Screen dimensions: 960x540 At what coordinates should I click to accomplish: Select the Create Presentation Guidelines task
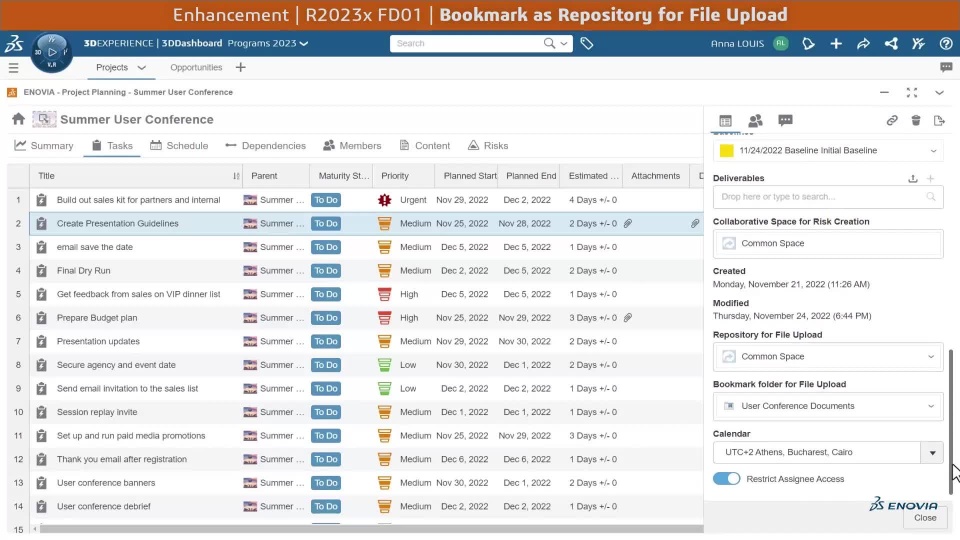click(x=118, y=223)
